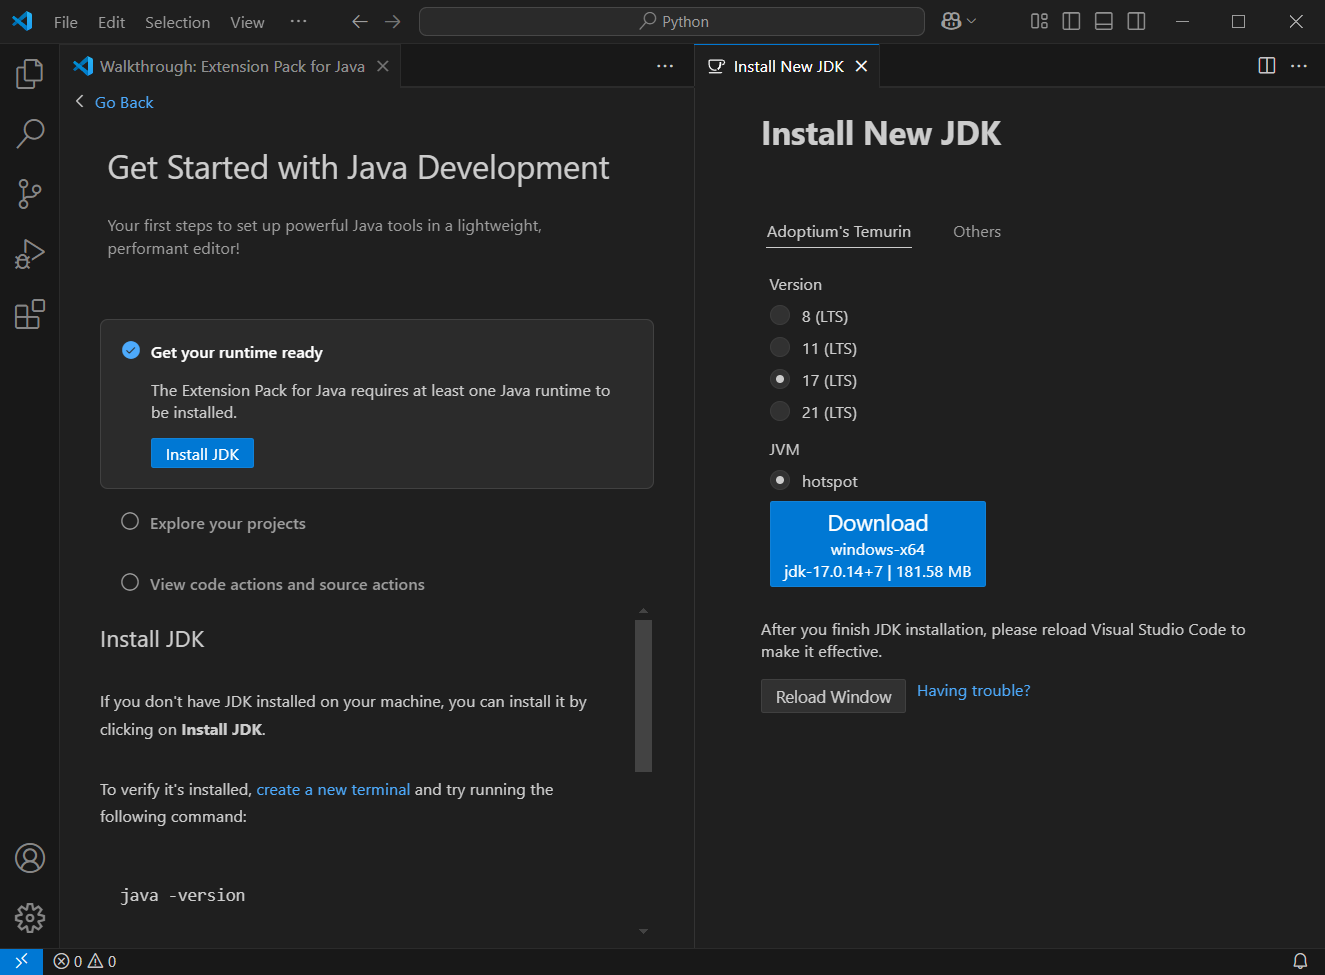The height and width of the screenshot is (975, 1325).
Task: Activate the Install New JDK editor tab
Action: point(788,66)
